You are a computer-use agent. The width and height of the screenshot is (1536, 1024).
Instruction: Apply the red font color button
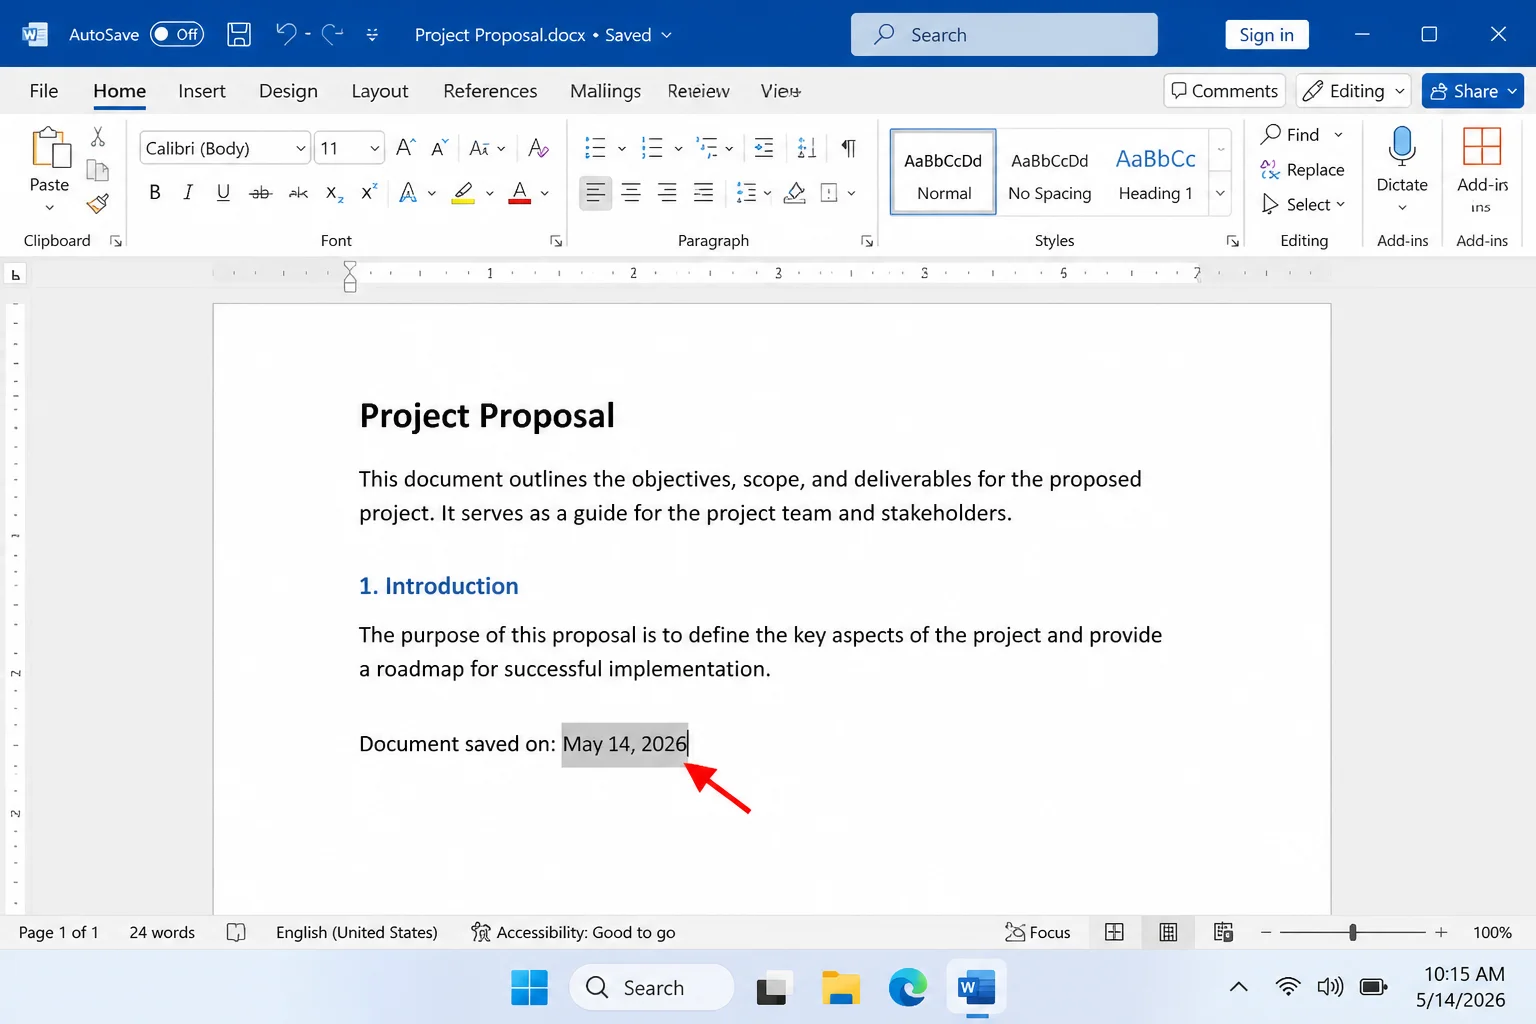[520, 192]
